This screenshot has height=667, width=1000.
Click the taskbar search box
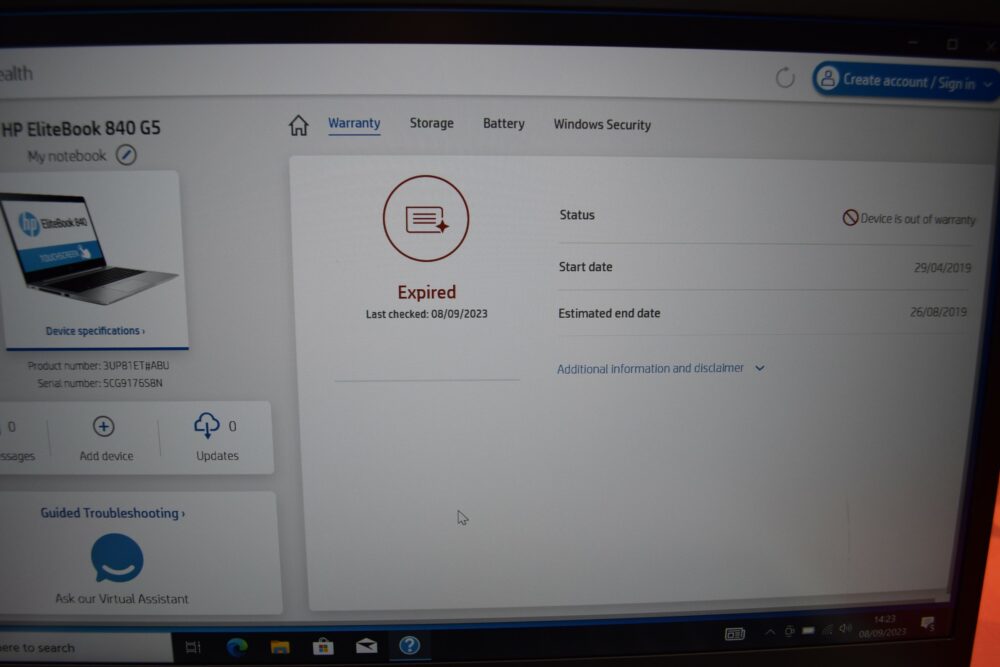coord(85,648)
